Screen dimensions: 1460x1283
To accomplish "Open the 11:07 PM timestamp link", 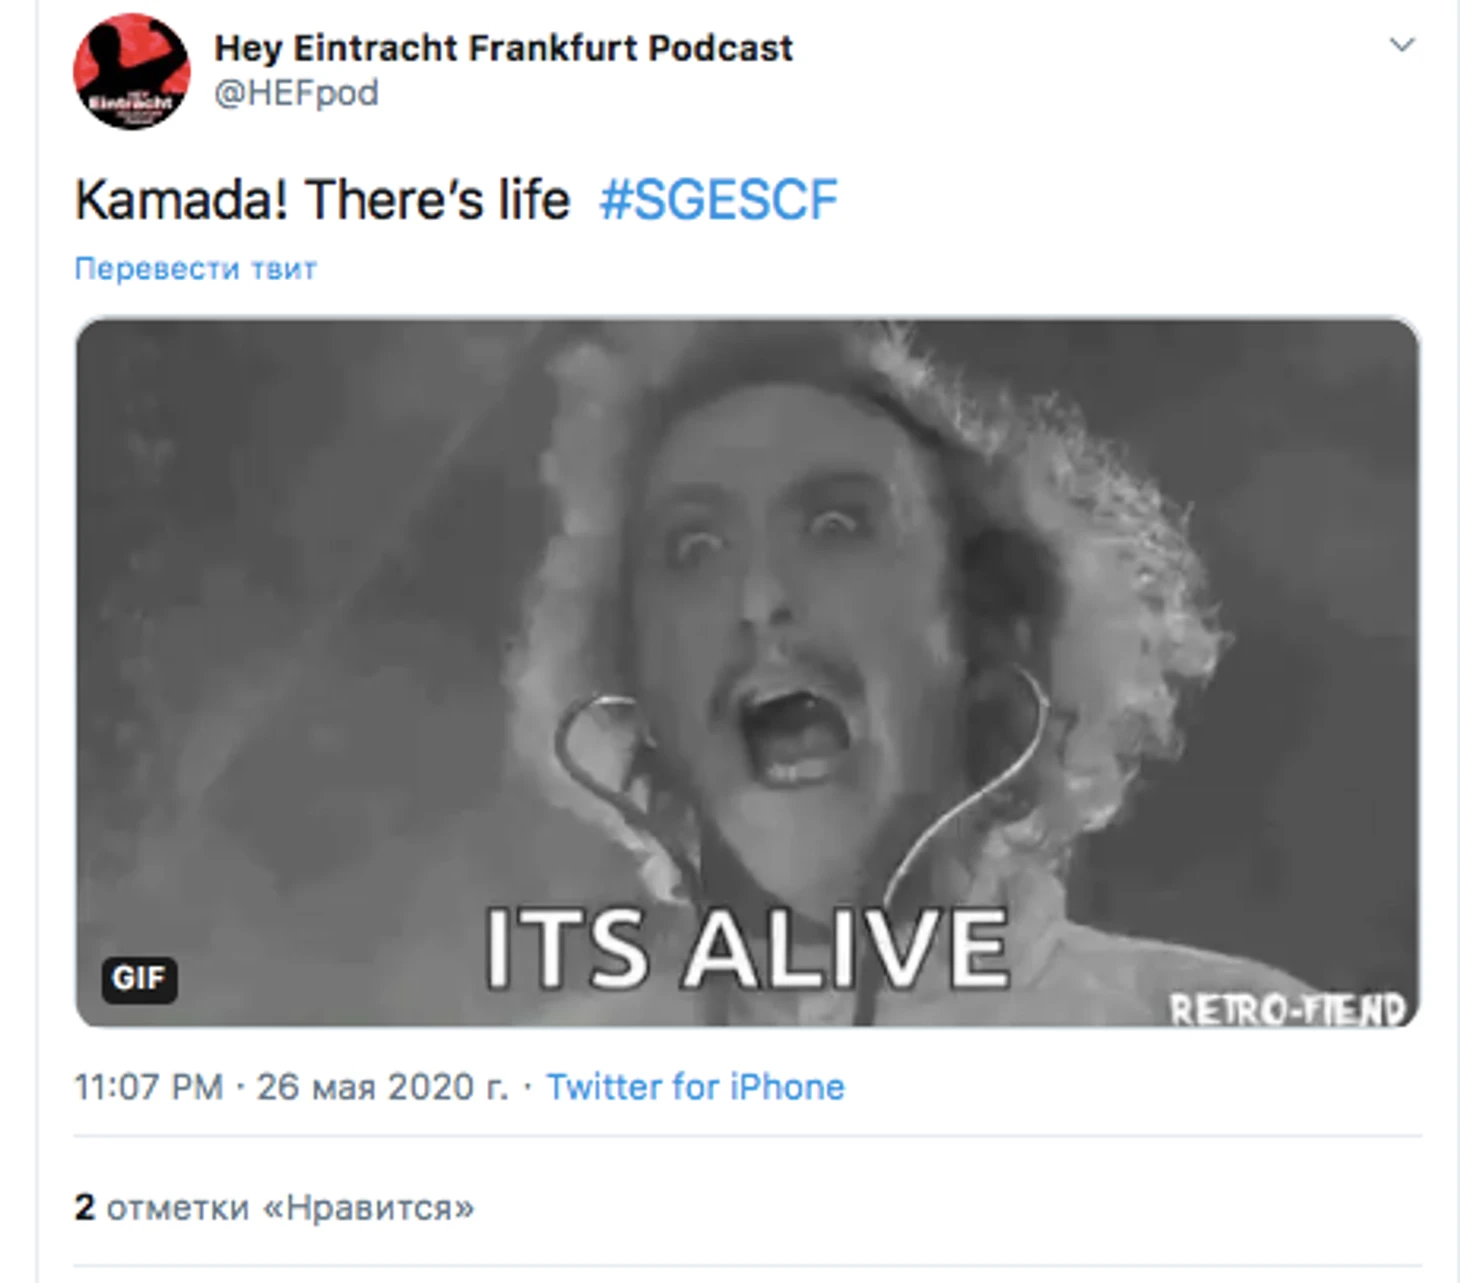I will tap(149, 1087).
